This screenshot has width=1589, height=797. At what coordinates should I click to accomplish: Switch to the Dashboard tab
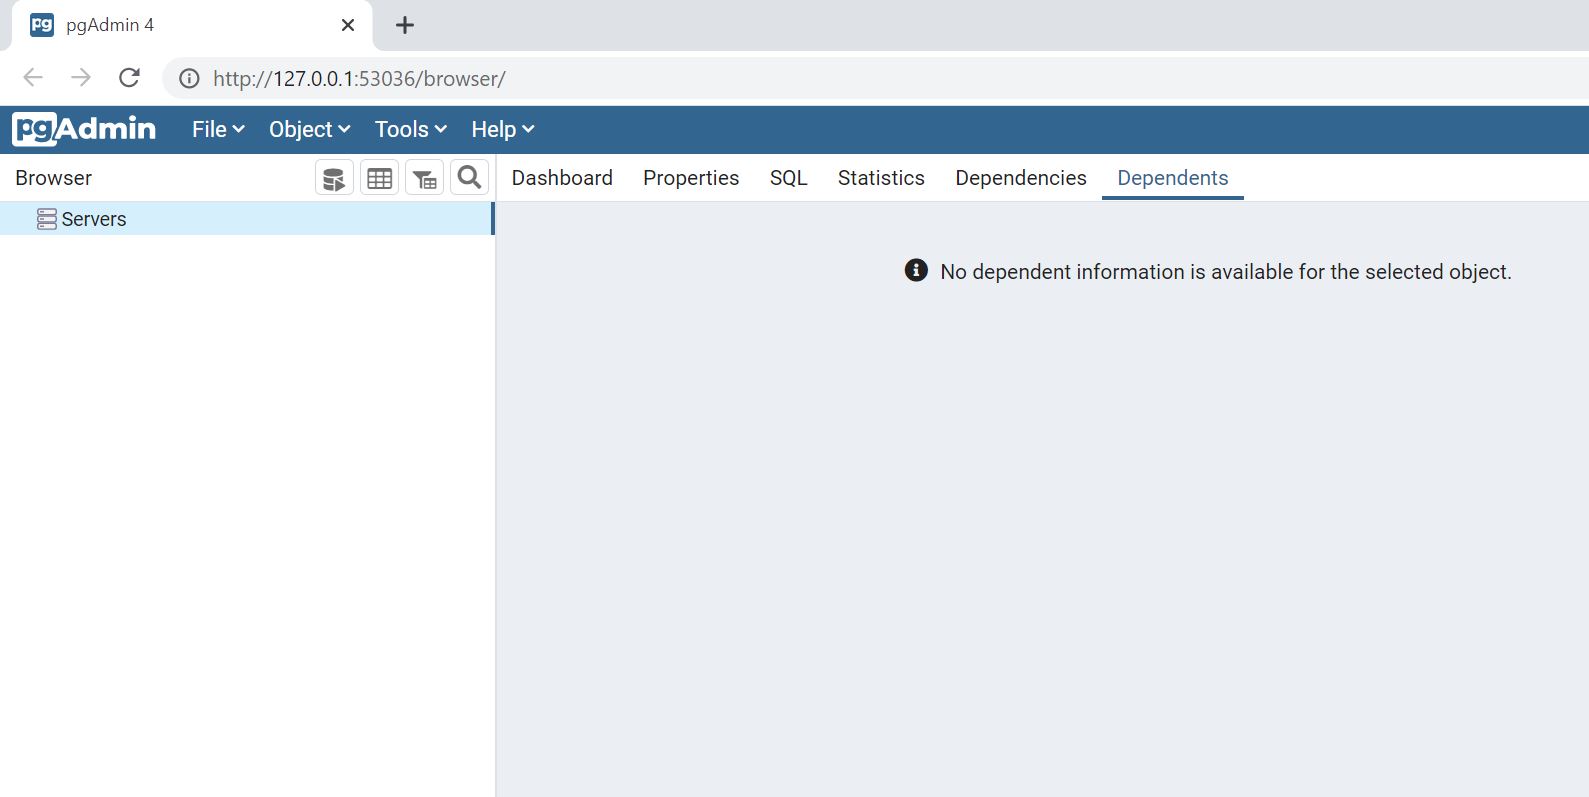click(562, 178)
